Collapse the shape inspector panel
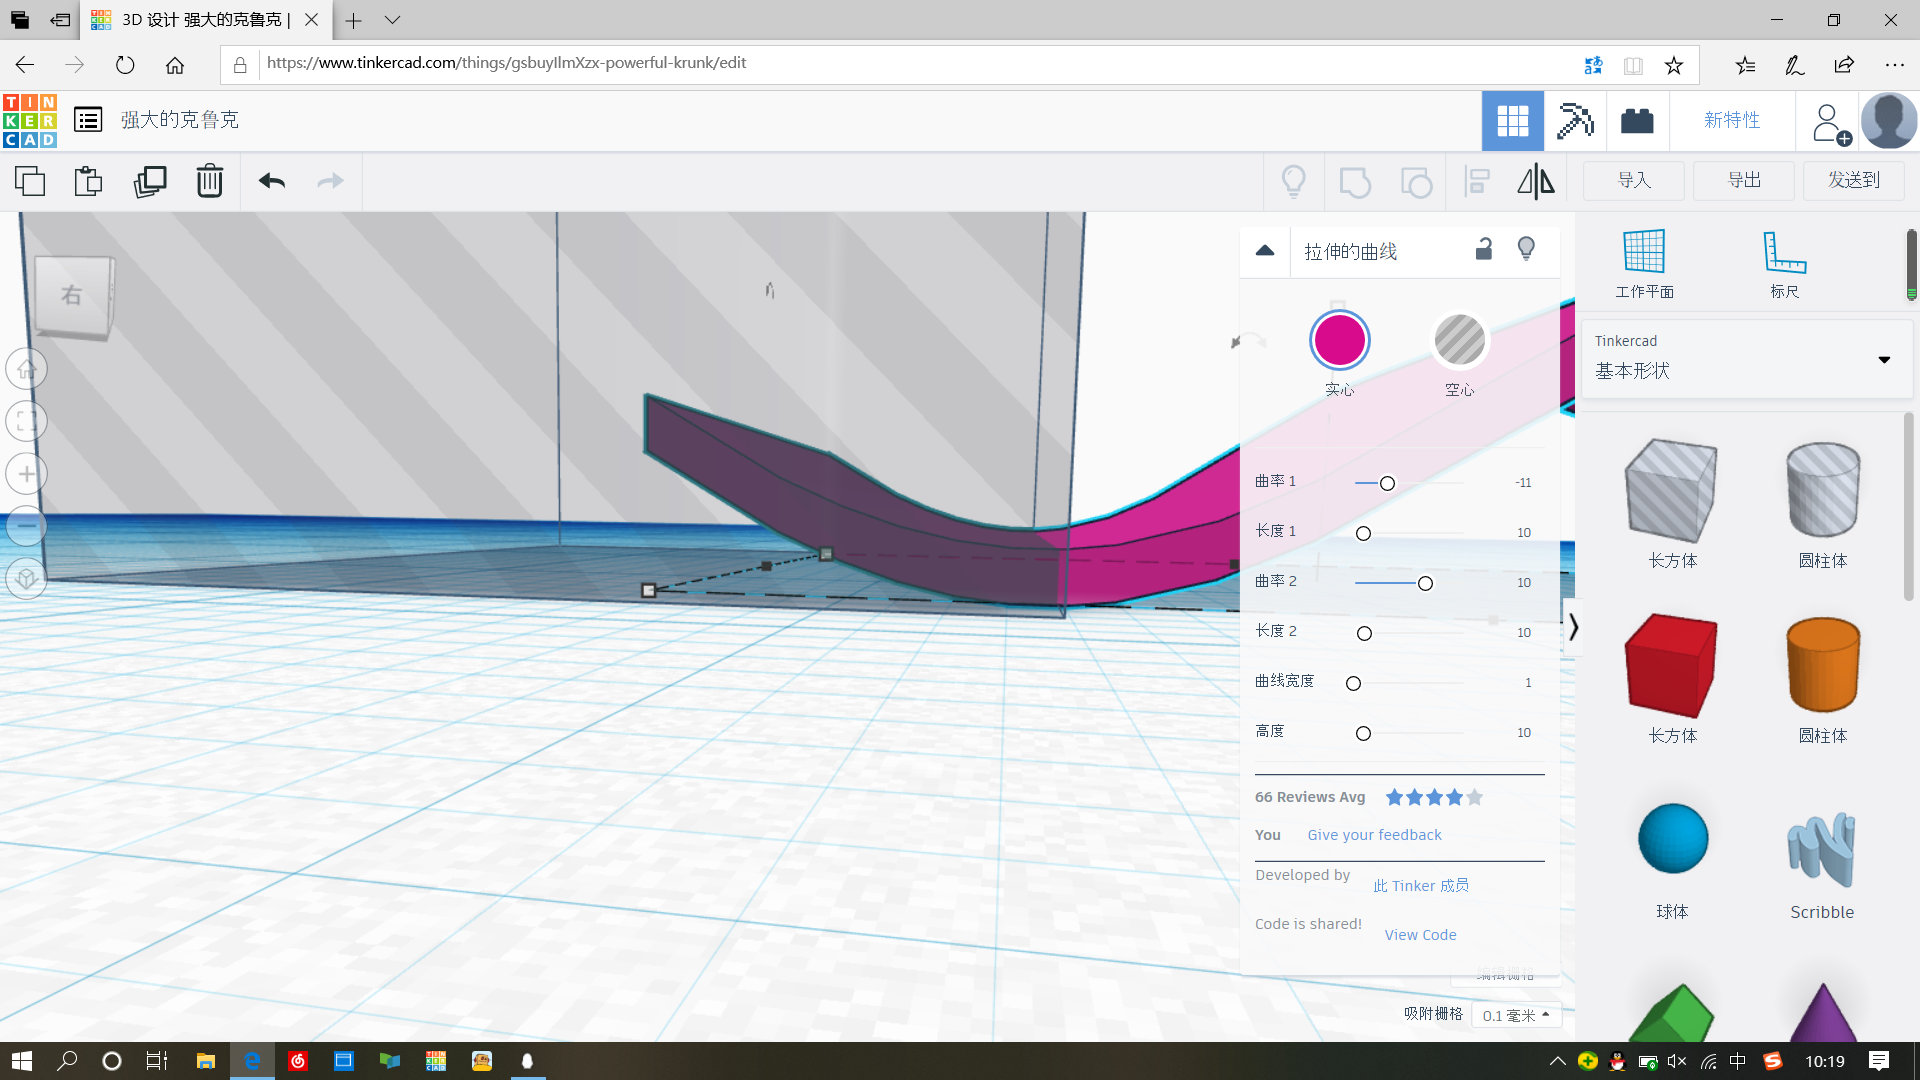The height and width of the screenshot is (1080, 1920). coord(1265,251)
